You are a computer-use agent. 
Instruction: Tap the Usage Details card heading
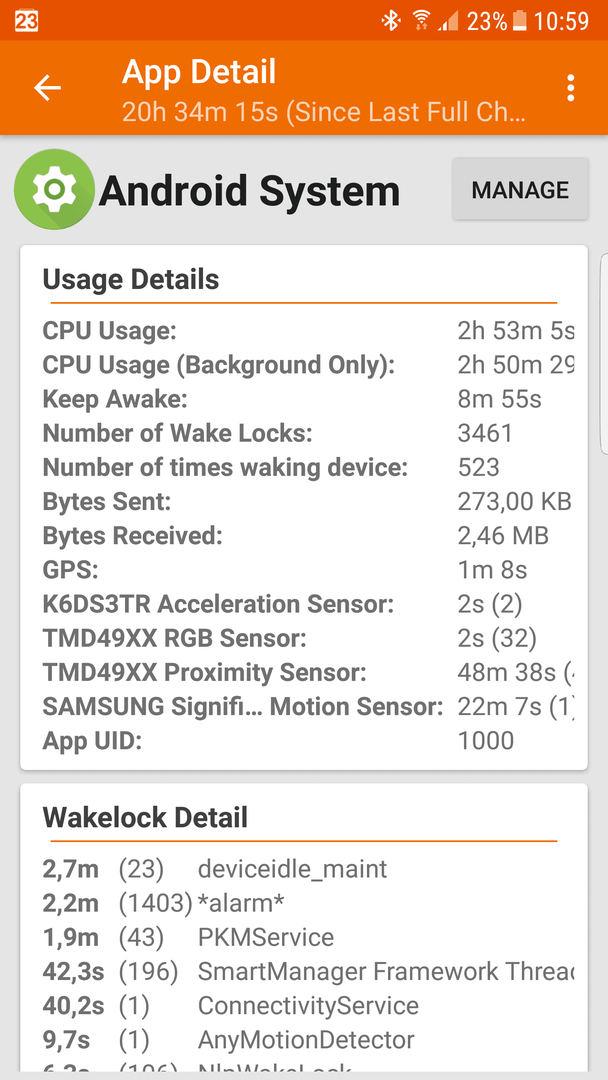[x=131, y=280]
